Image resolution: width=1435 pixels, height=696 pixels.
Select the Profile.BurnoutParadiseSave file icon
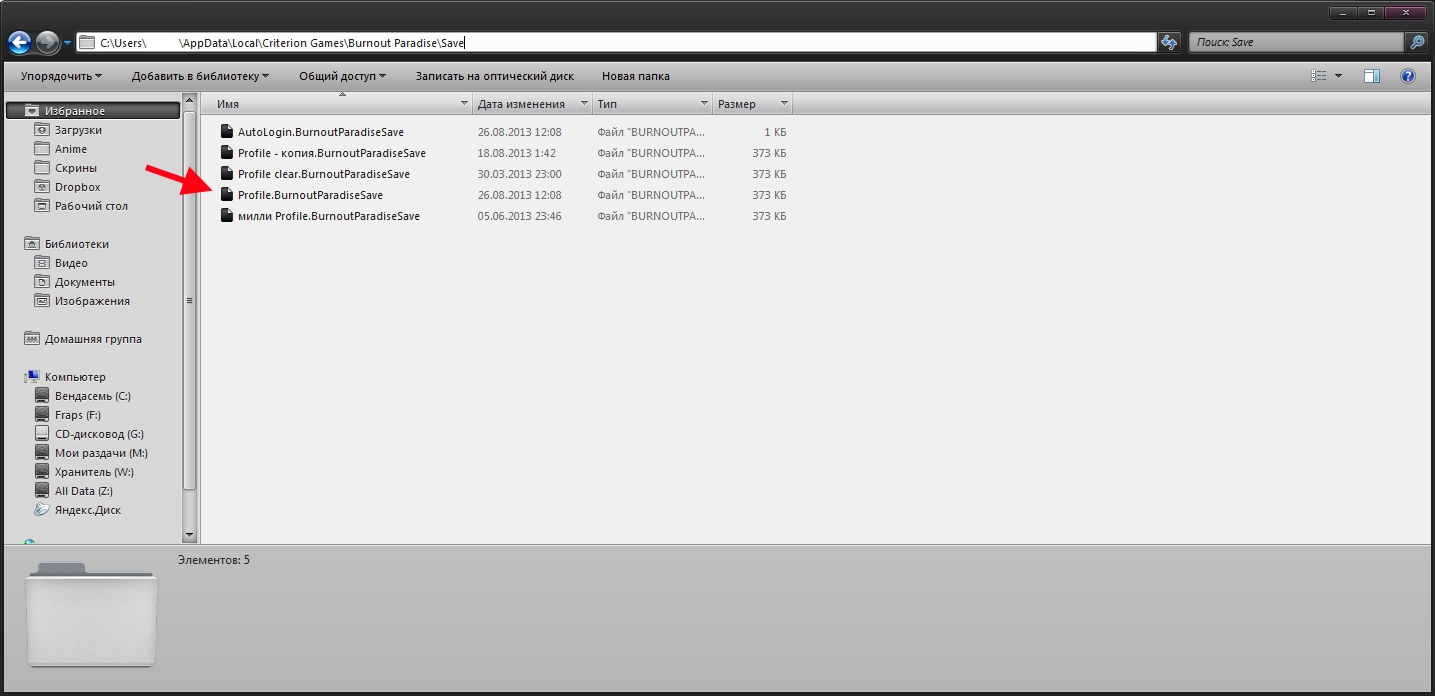pyautogui.click(x=227, y=195)
